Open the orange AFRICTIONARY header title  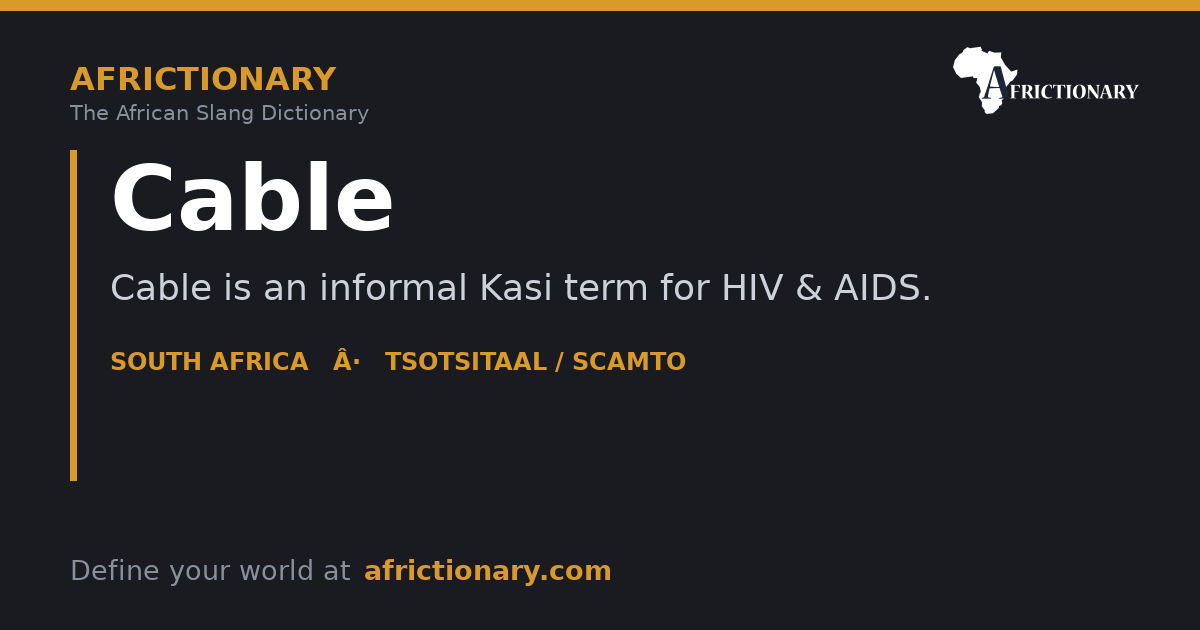(x=203, y=80)
